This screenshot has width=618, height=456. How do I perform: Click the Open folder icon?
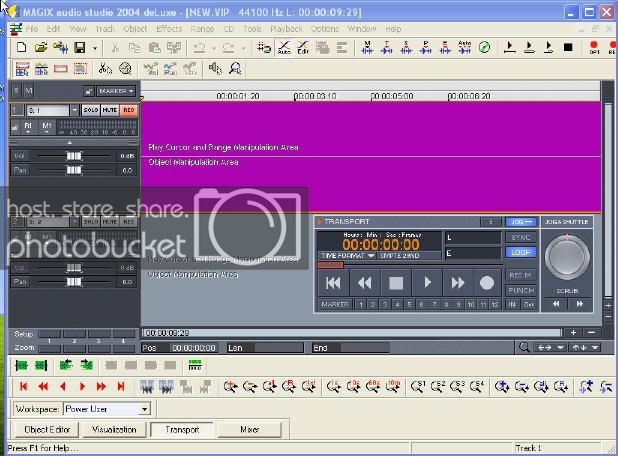click(41, 48)
